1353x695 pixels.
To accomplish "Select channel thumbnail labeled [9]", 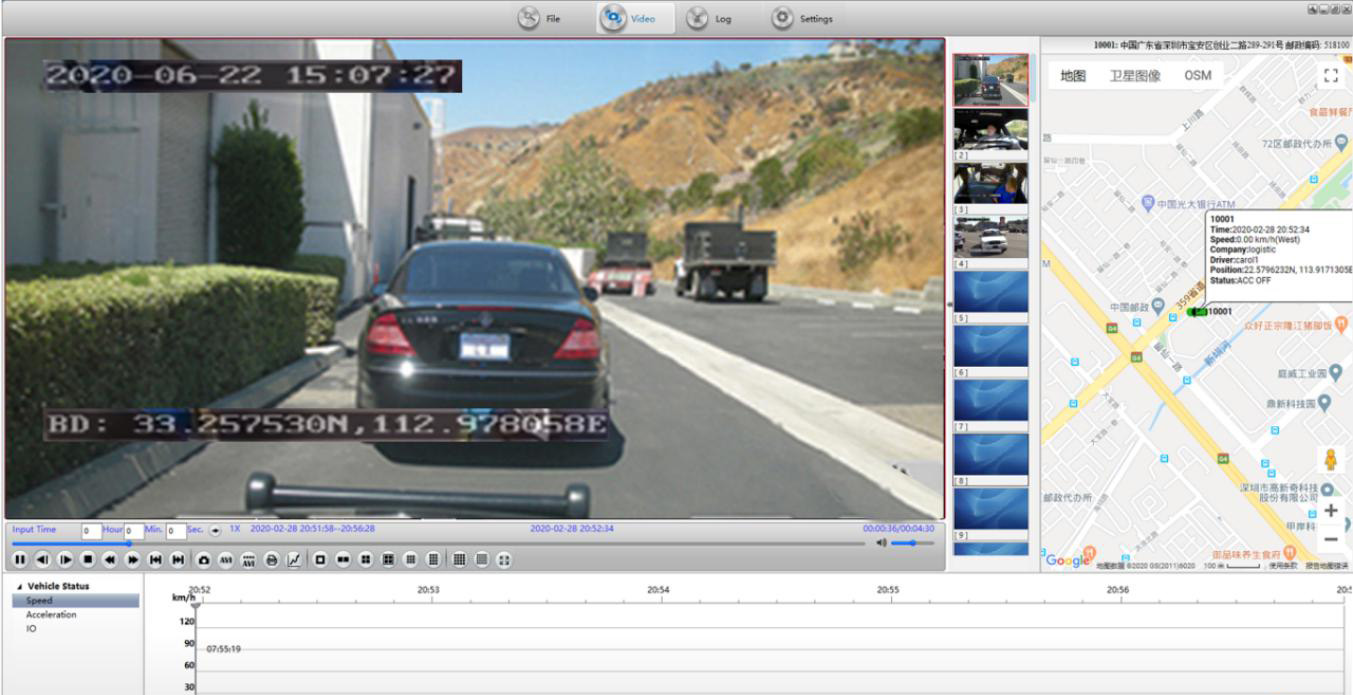I will (990, 508).
